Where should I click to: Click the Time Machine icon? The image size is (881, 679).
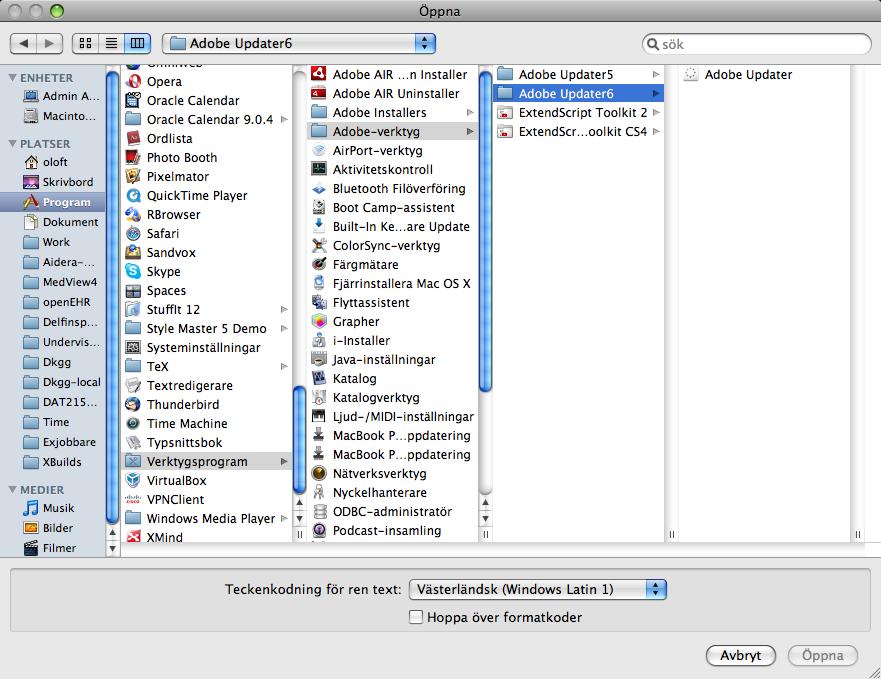point(133,423)
